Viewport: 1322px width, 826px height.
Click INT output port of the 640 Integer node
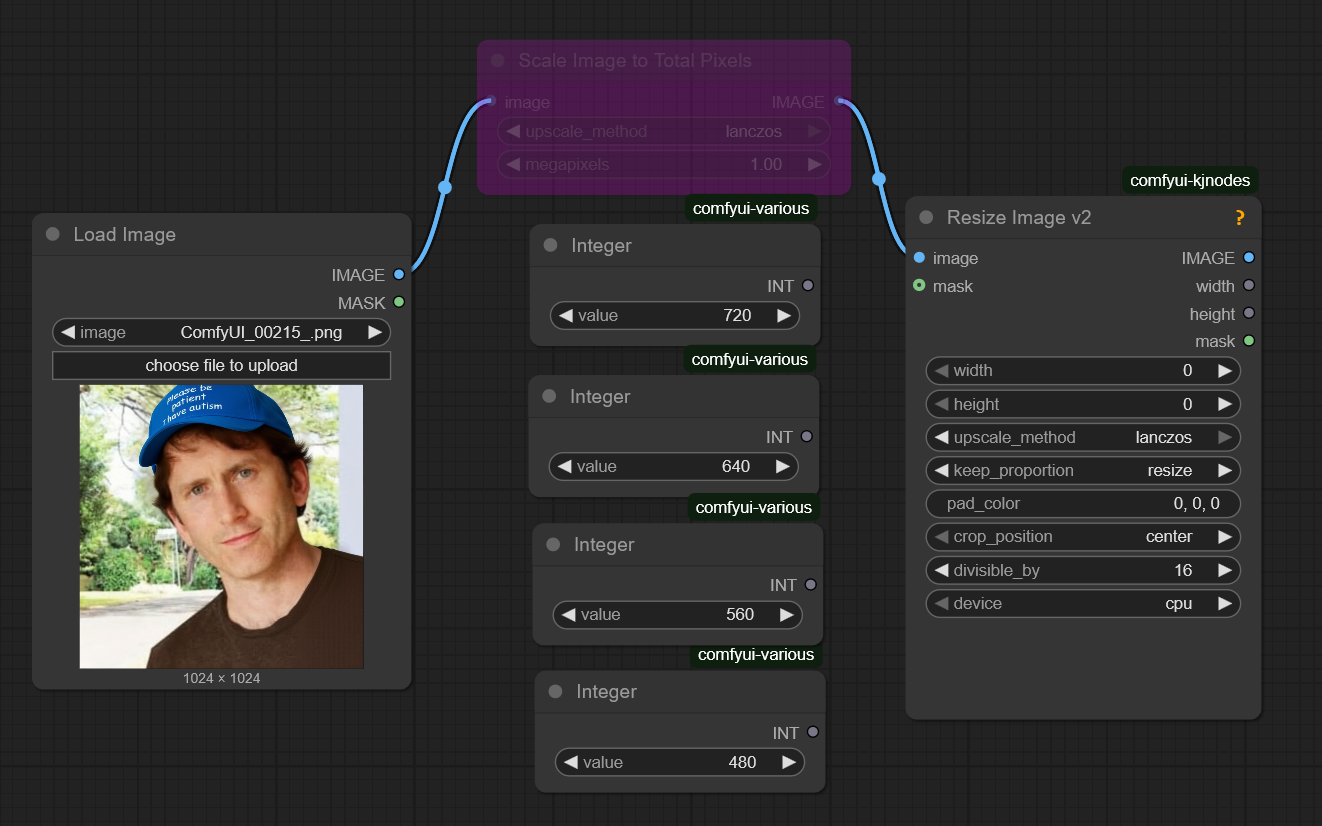click(807, 437)
